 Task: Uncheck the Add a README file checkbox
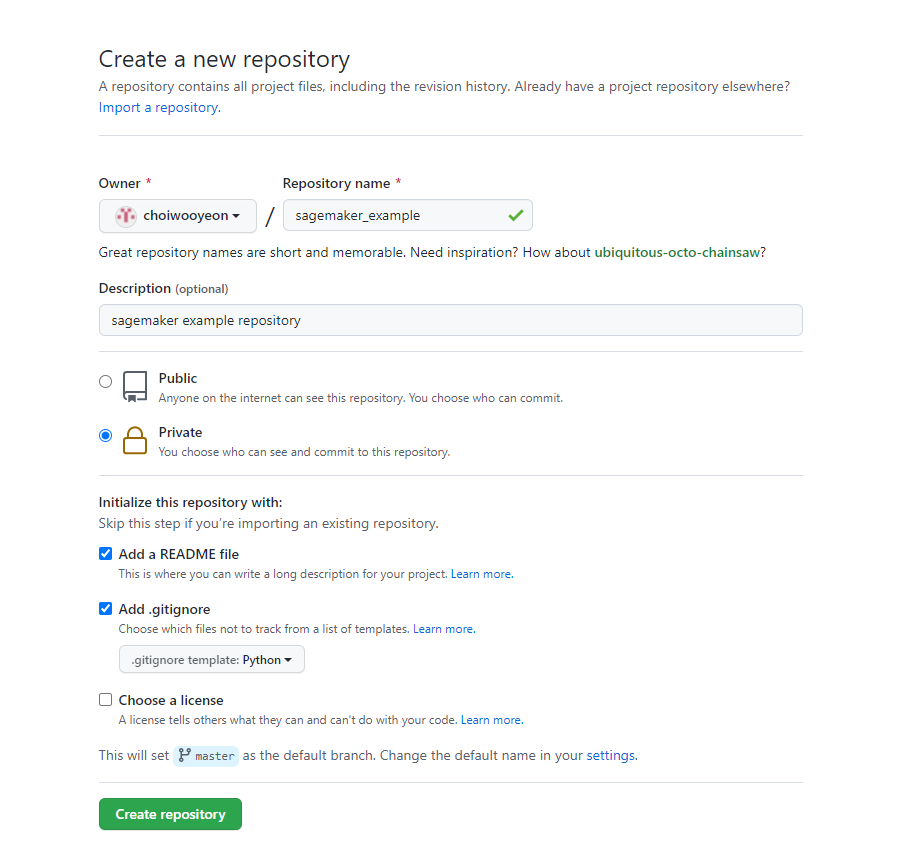coord(105,554)
